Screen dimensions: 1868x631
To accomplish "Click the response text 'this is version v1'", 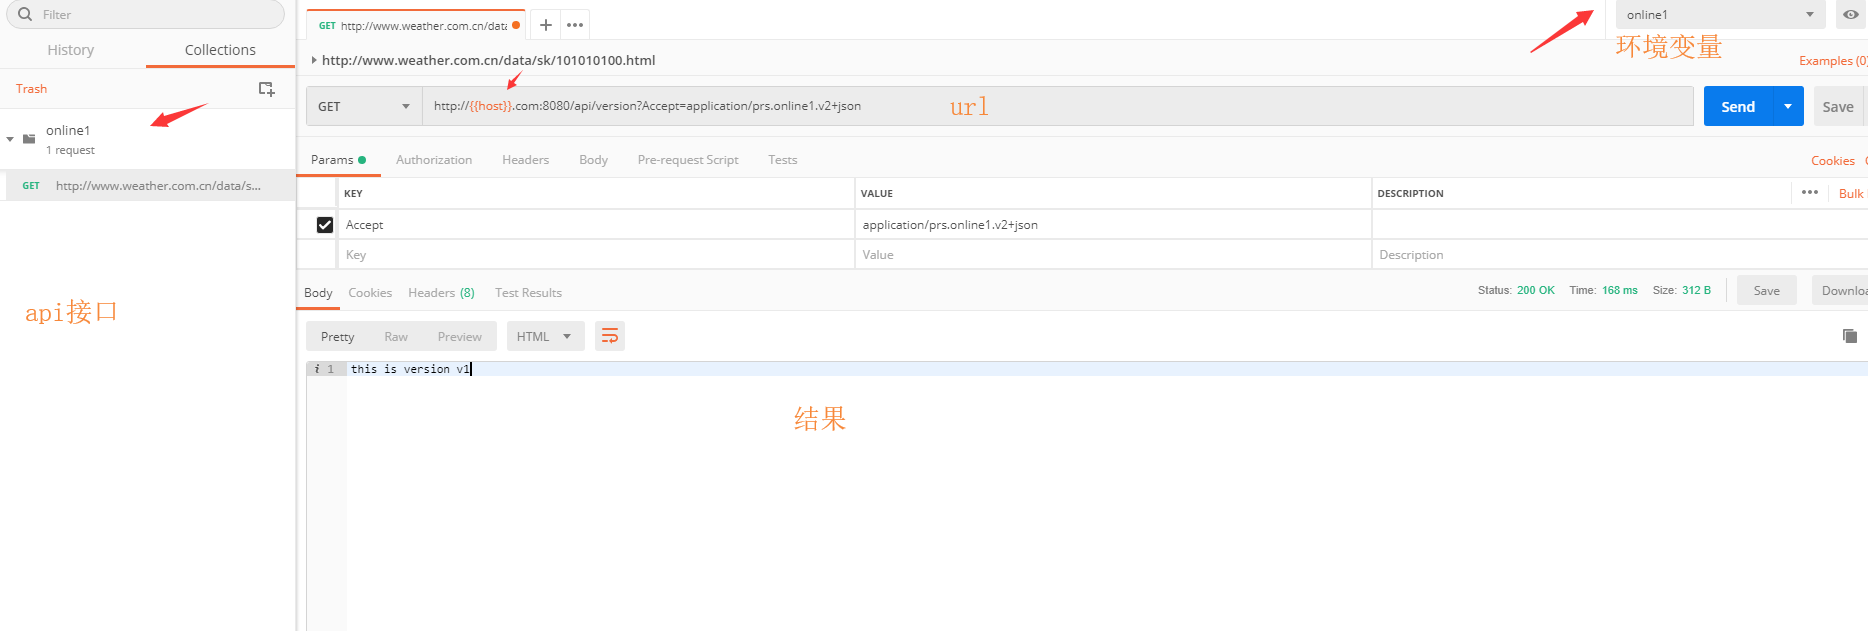I will (x=410, y=369).
